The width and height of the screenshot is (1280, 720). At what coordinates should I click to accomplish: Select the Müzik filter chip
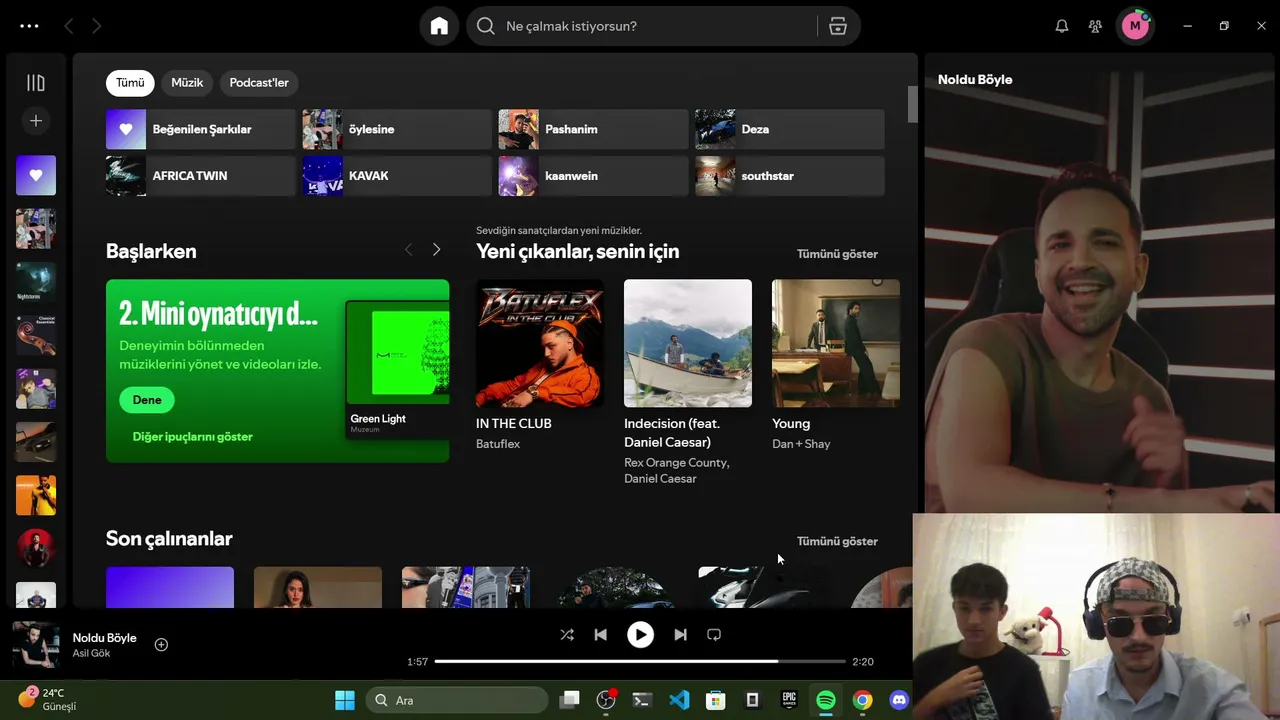(187, 83)
